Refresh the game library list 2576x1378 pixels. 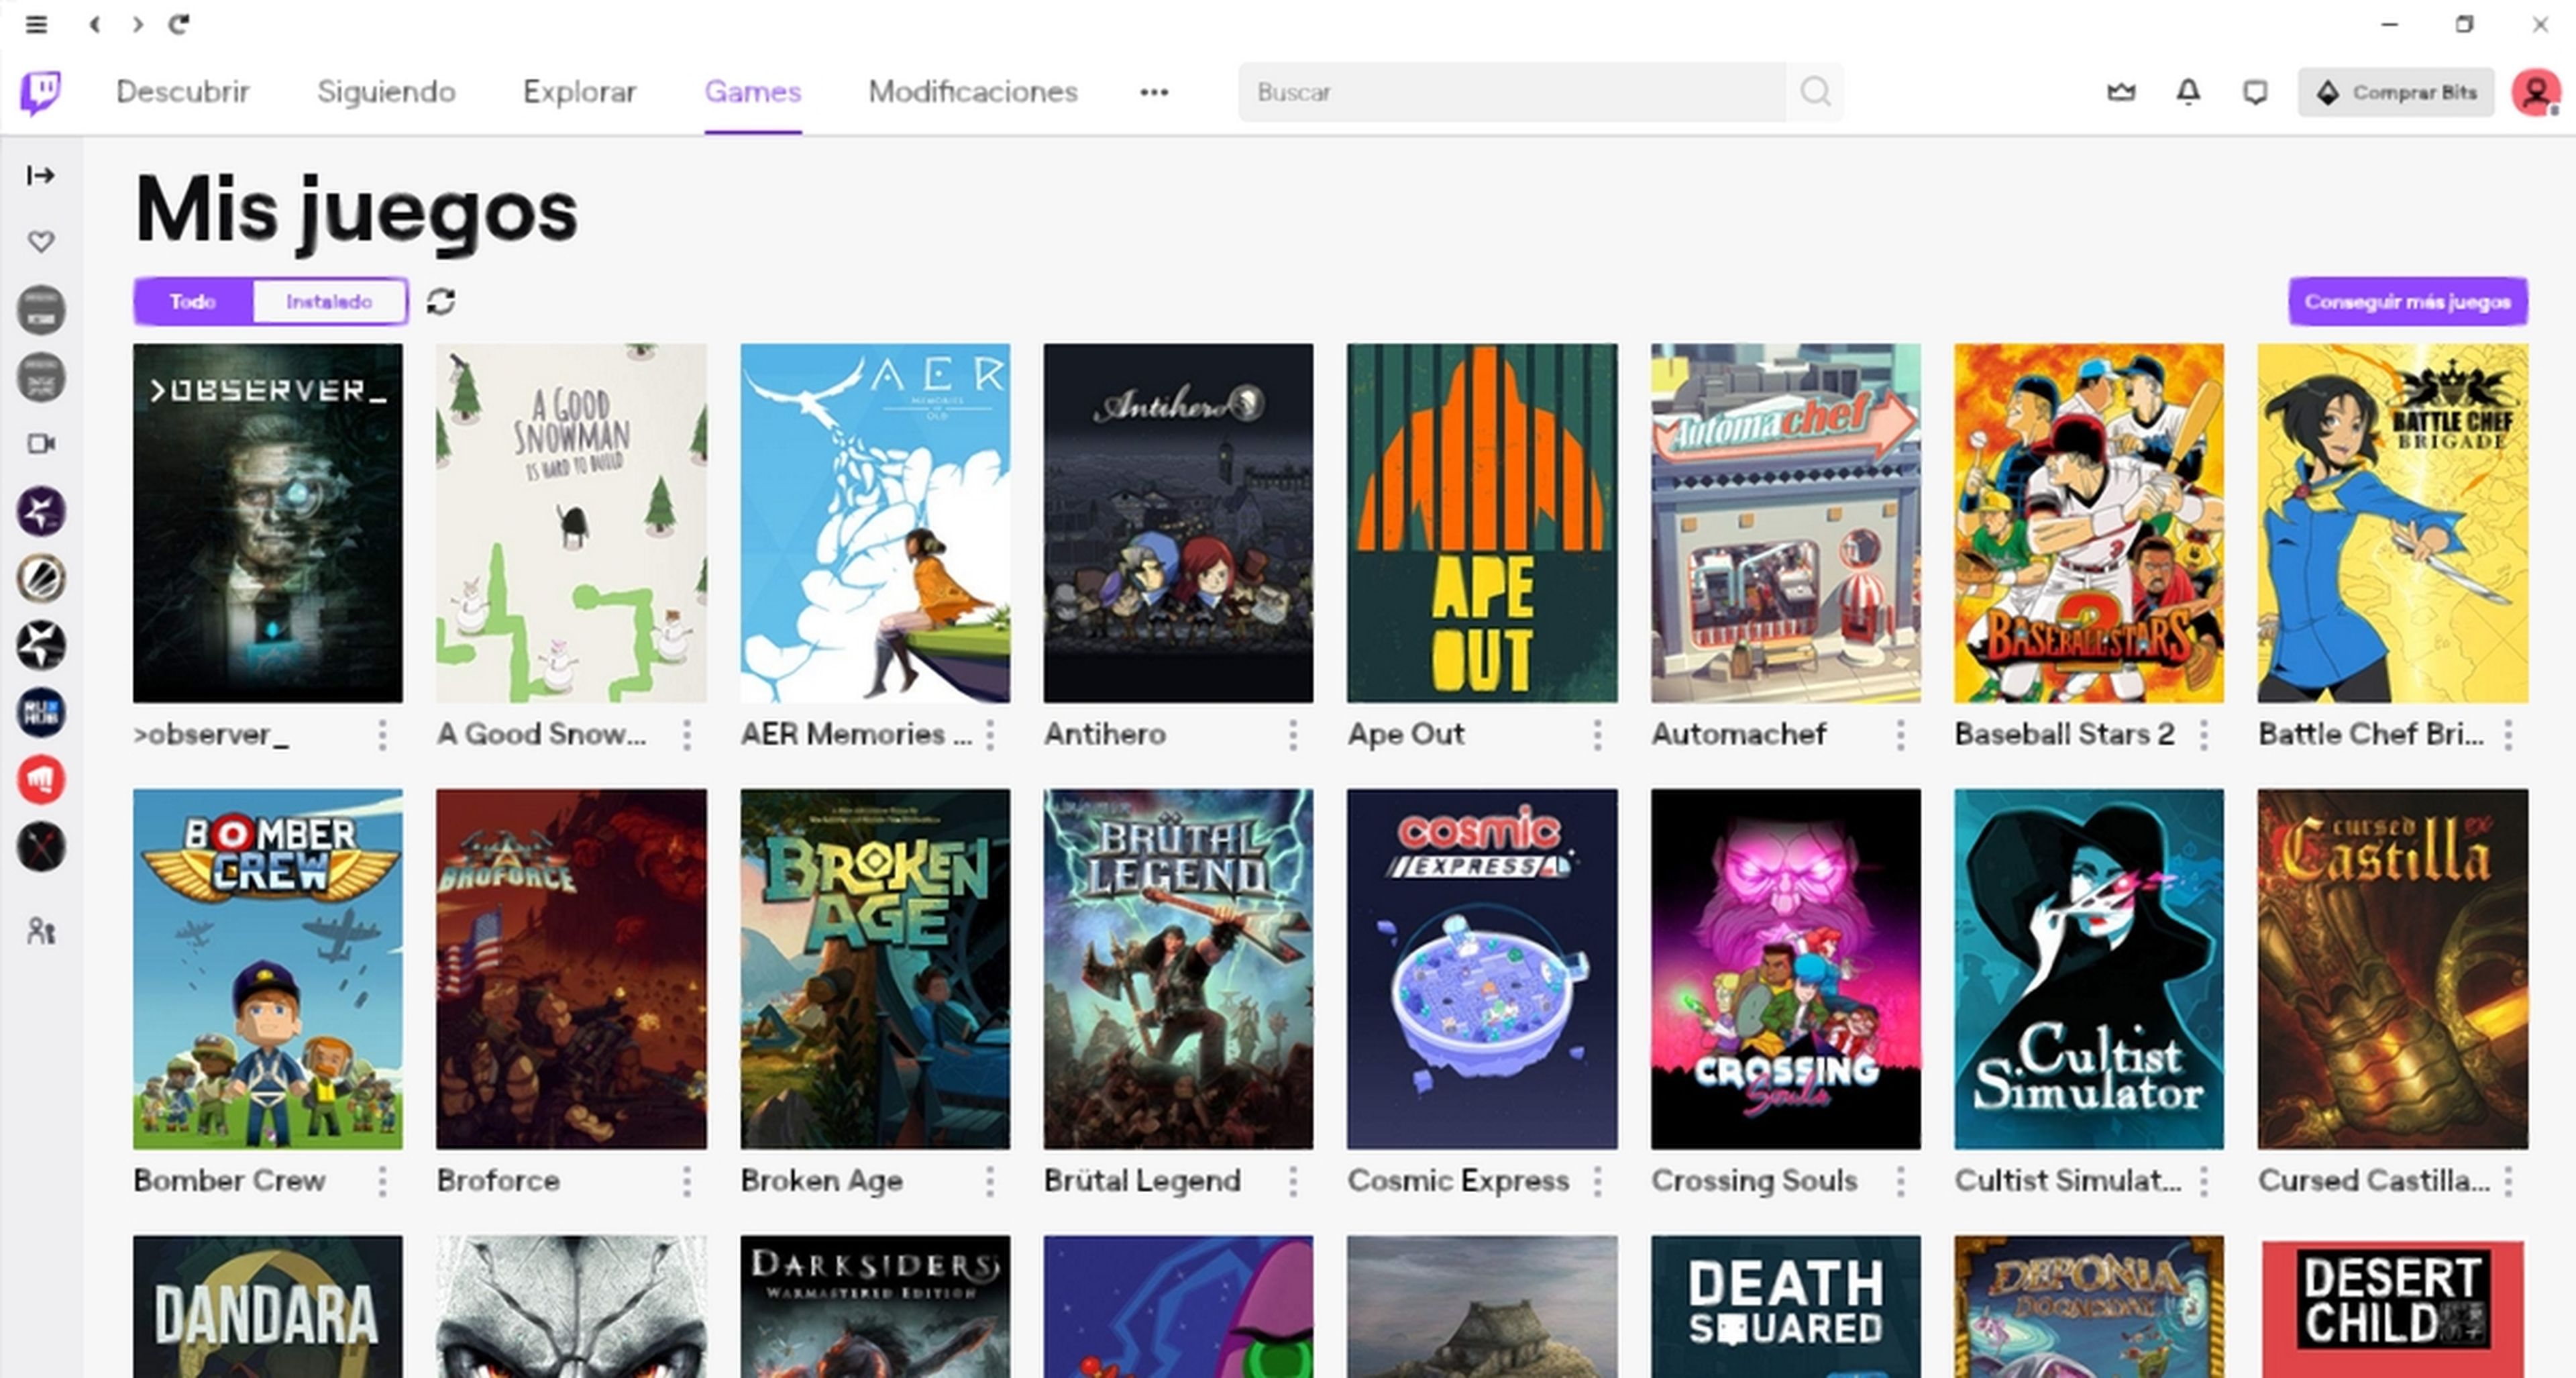[441, 301]
